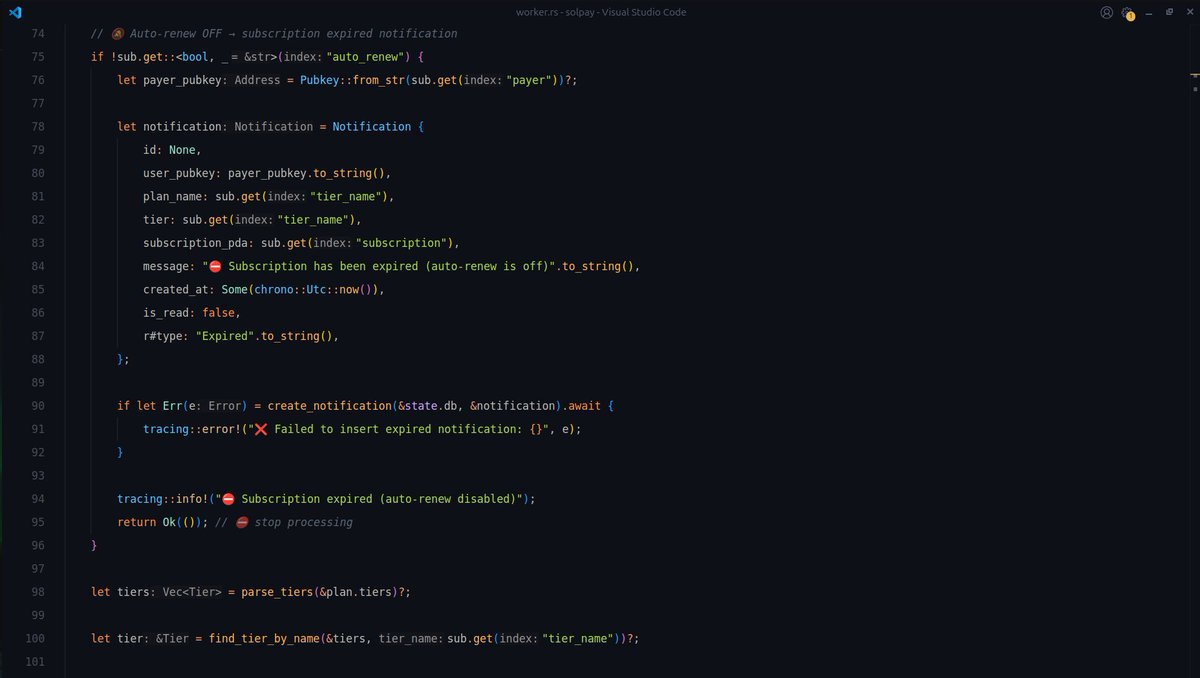
Task: Click the "subscription" string on line 83
Action: point(403,243)
